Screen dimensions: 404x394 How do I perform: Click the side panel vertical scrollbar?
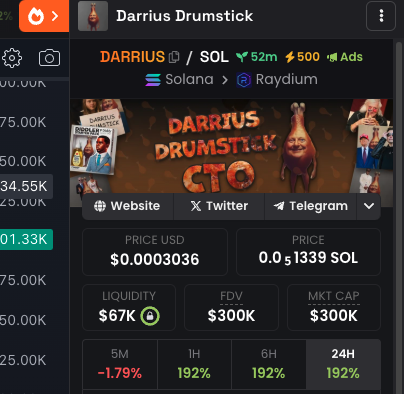(x=398, y=217)
